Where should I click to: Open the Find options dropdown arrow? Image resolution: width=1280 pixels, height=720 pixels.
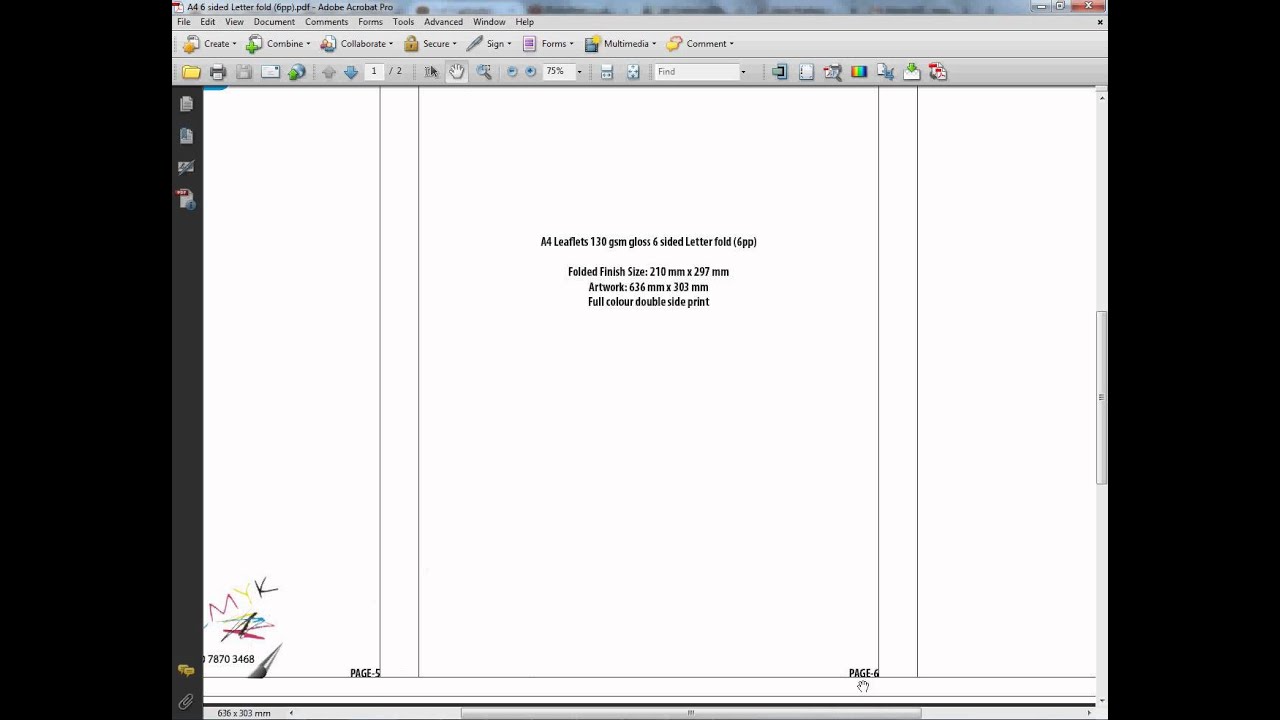click(743, 72)
